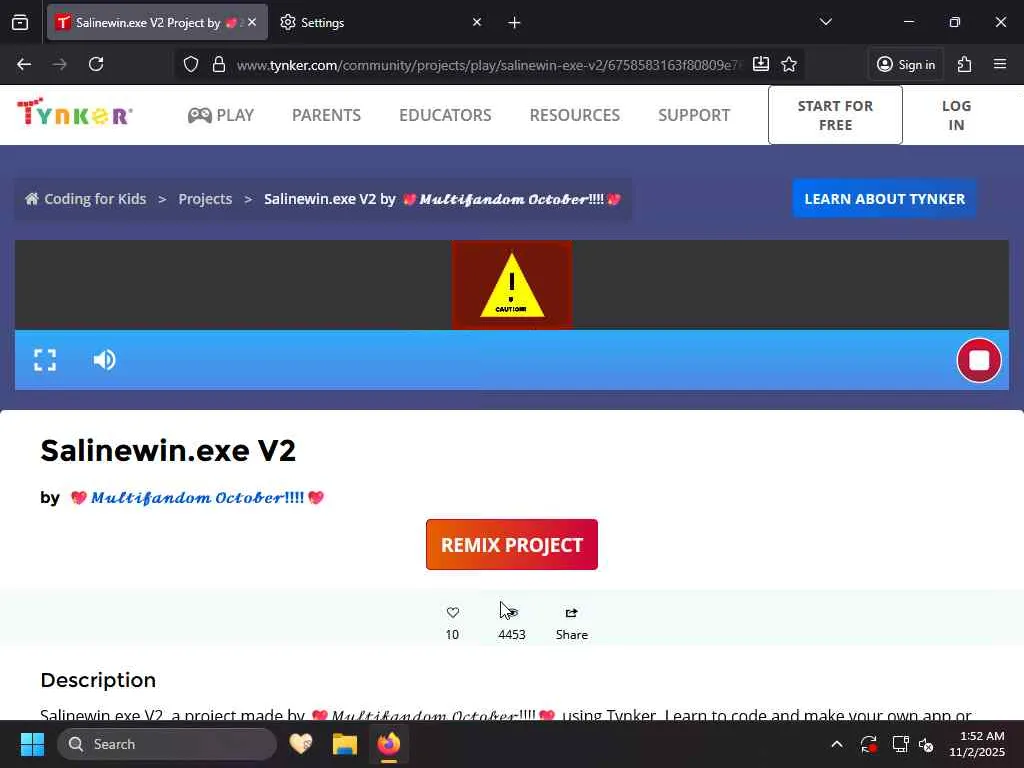Open the Coding for Kids breadcrumb link
This screenshot has height=768, width=1024.
pos(86,199)
